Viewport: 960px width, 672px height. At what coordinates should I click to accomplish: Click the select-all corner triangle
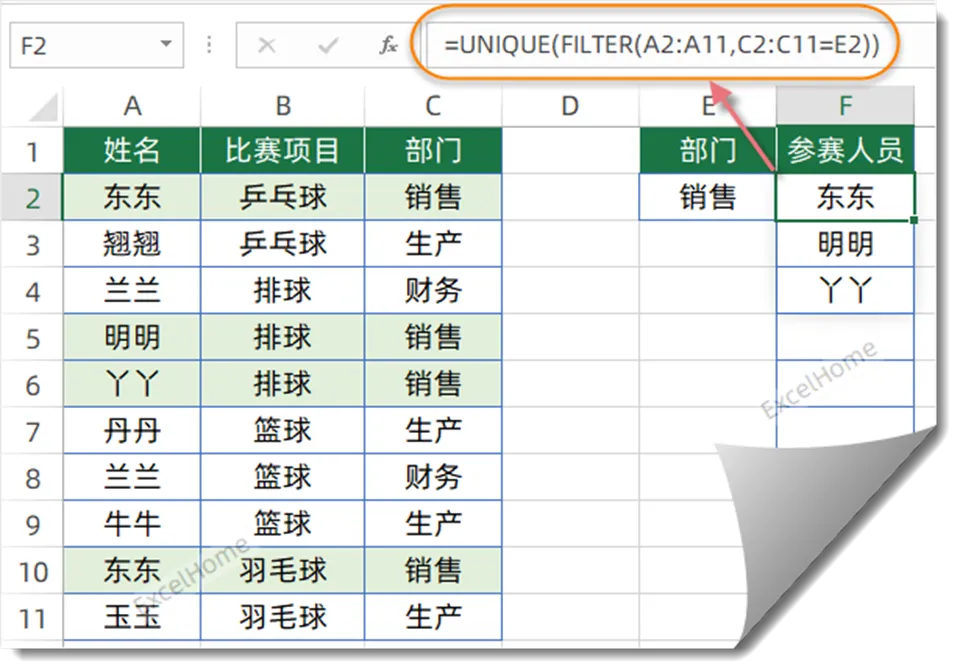click(43, 107)
